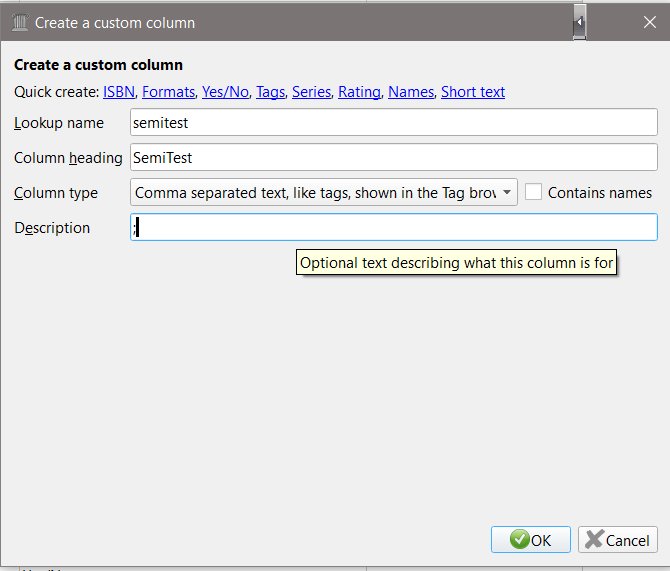Click the calibre library icon in title bar

coord(19,22)
